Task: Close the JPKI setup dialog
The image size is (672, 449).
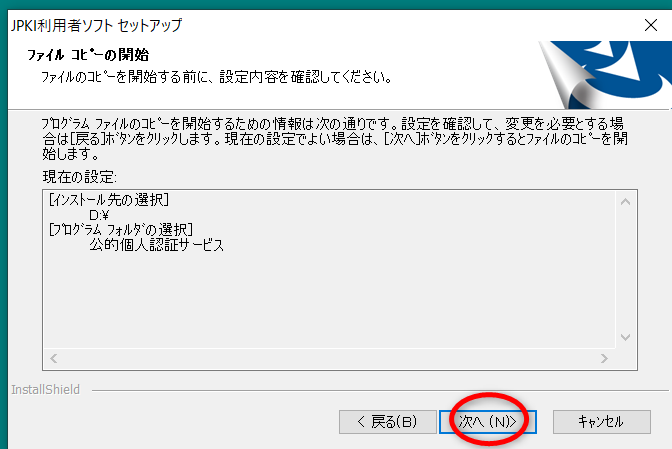Action: click(x=651, y=25)
